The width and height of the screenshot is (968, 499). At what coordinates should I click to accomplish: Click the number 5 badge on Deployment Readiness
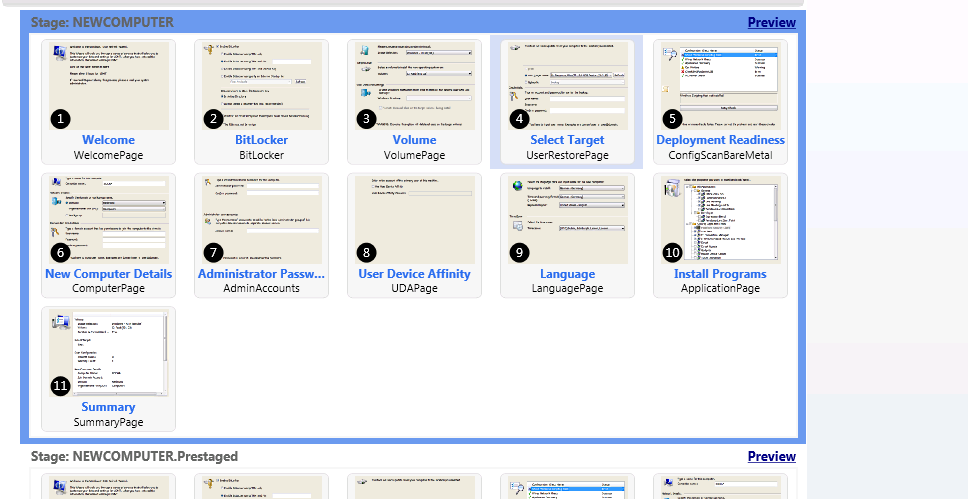point(672,119)
